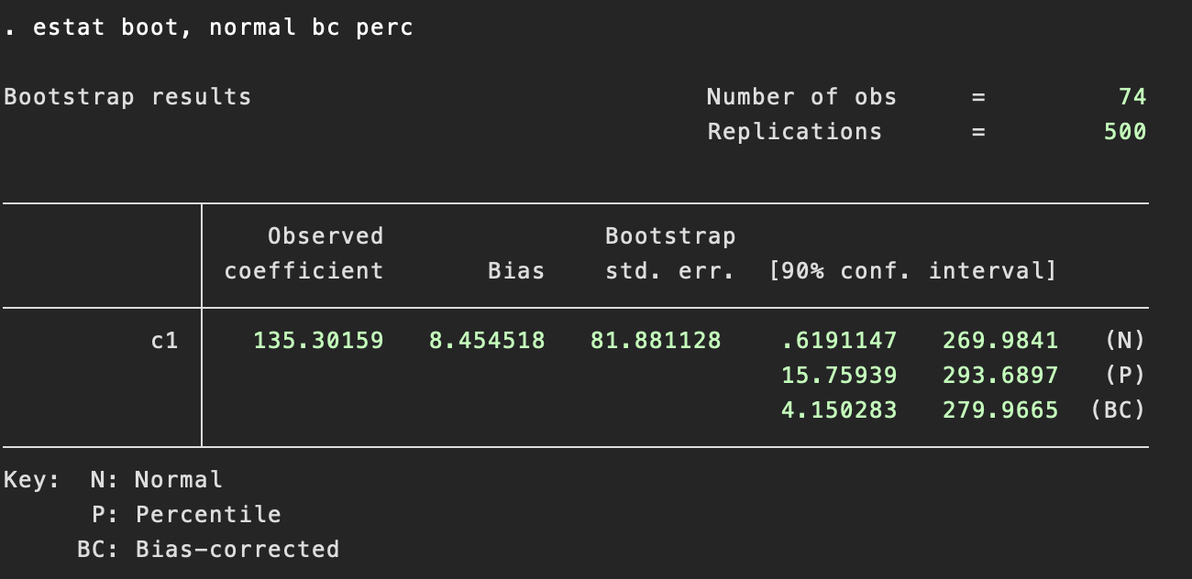Click the (BC) interval marker
The height and width of the screenshot is (579, 1192).
[x=1118, y=410]
